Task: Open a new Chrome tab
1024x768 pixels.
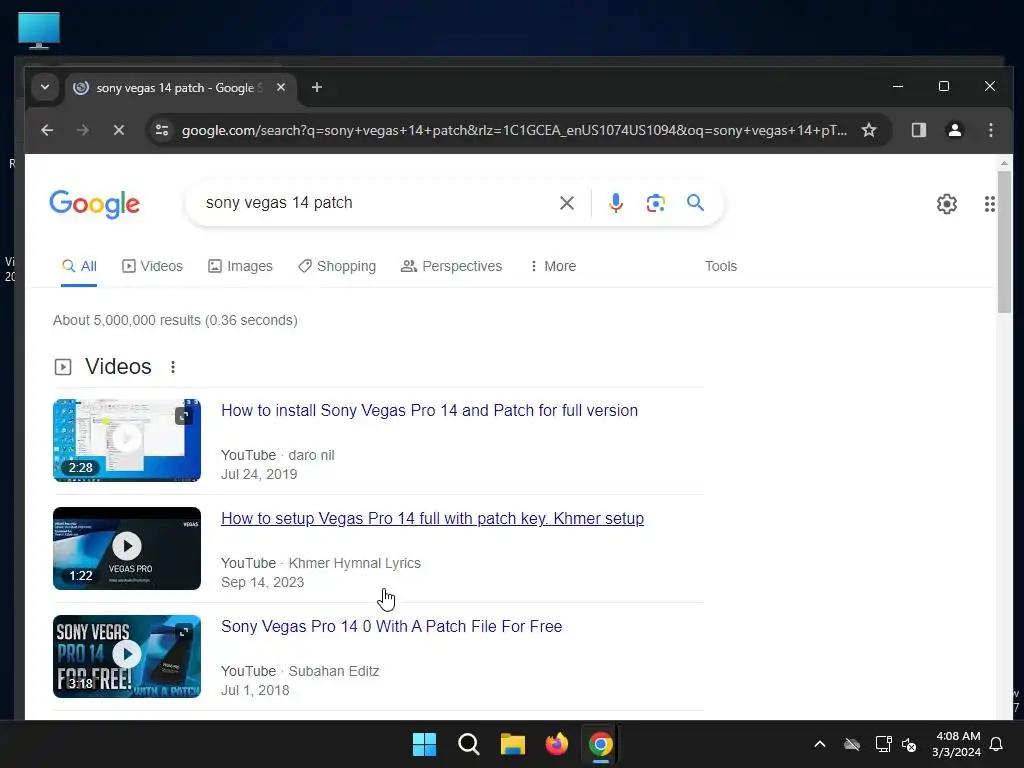Action: coord(317,87)
